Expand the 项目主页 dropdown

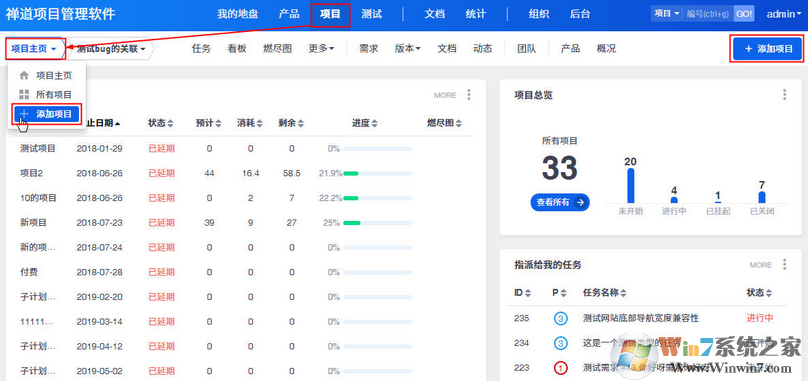[34, 48]
